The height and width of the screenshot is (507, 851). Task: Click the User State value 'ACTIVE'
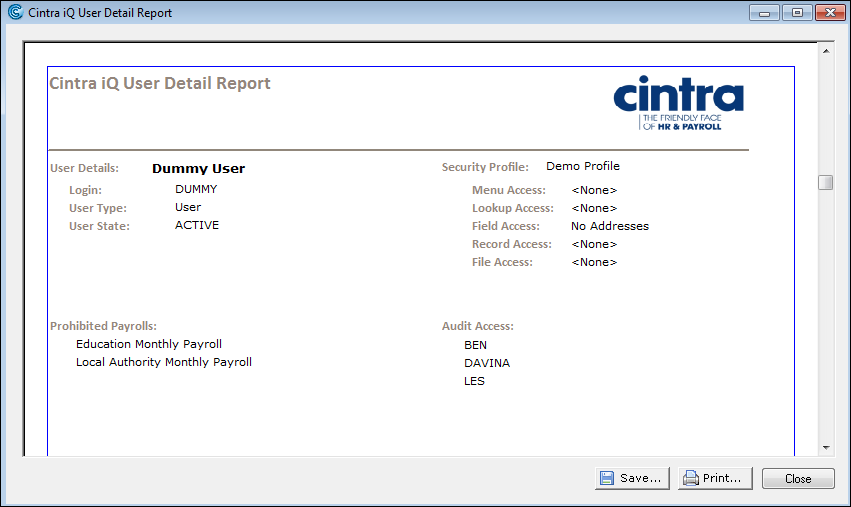point(197,225)
